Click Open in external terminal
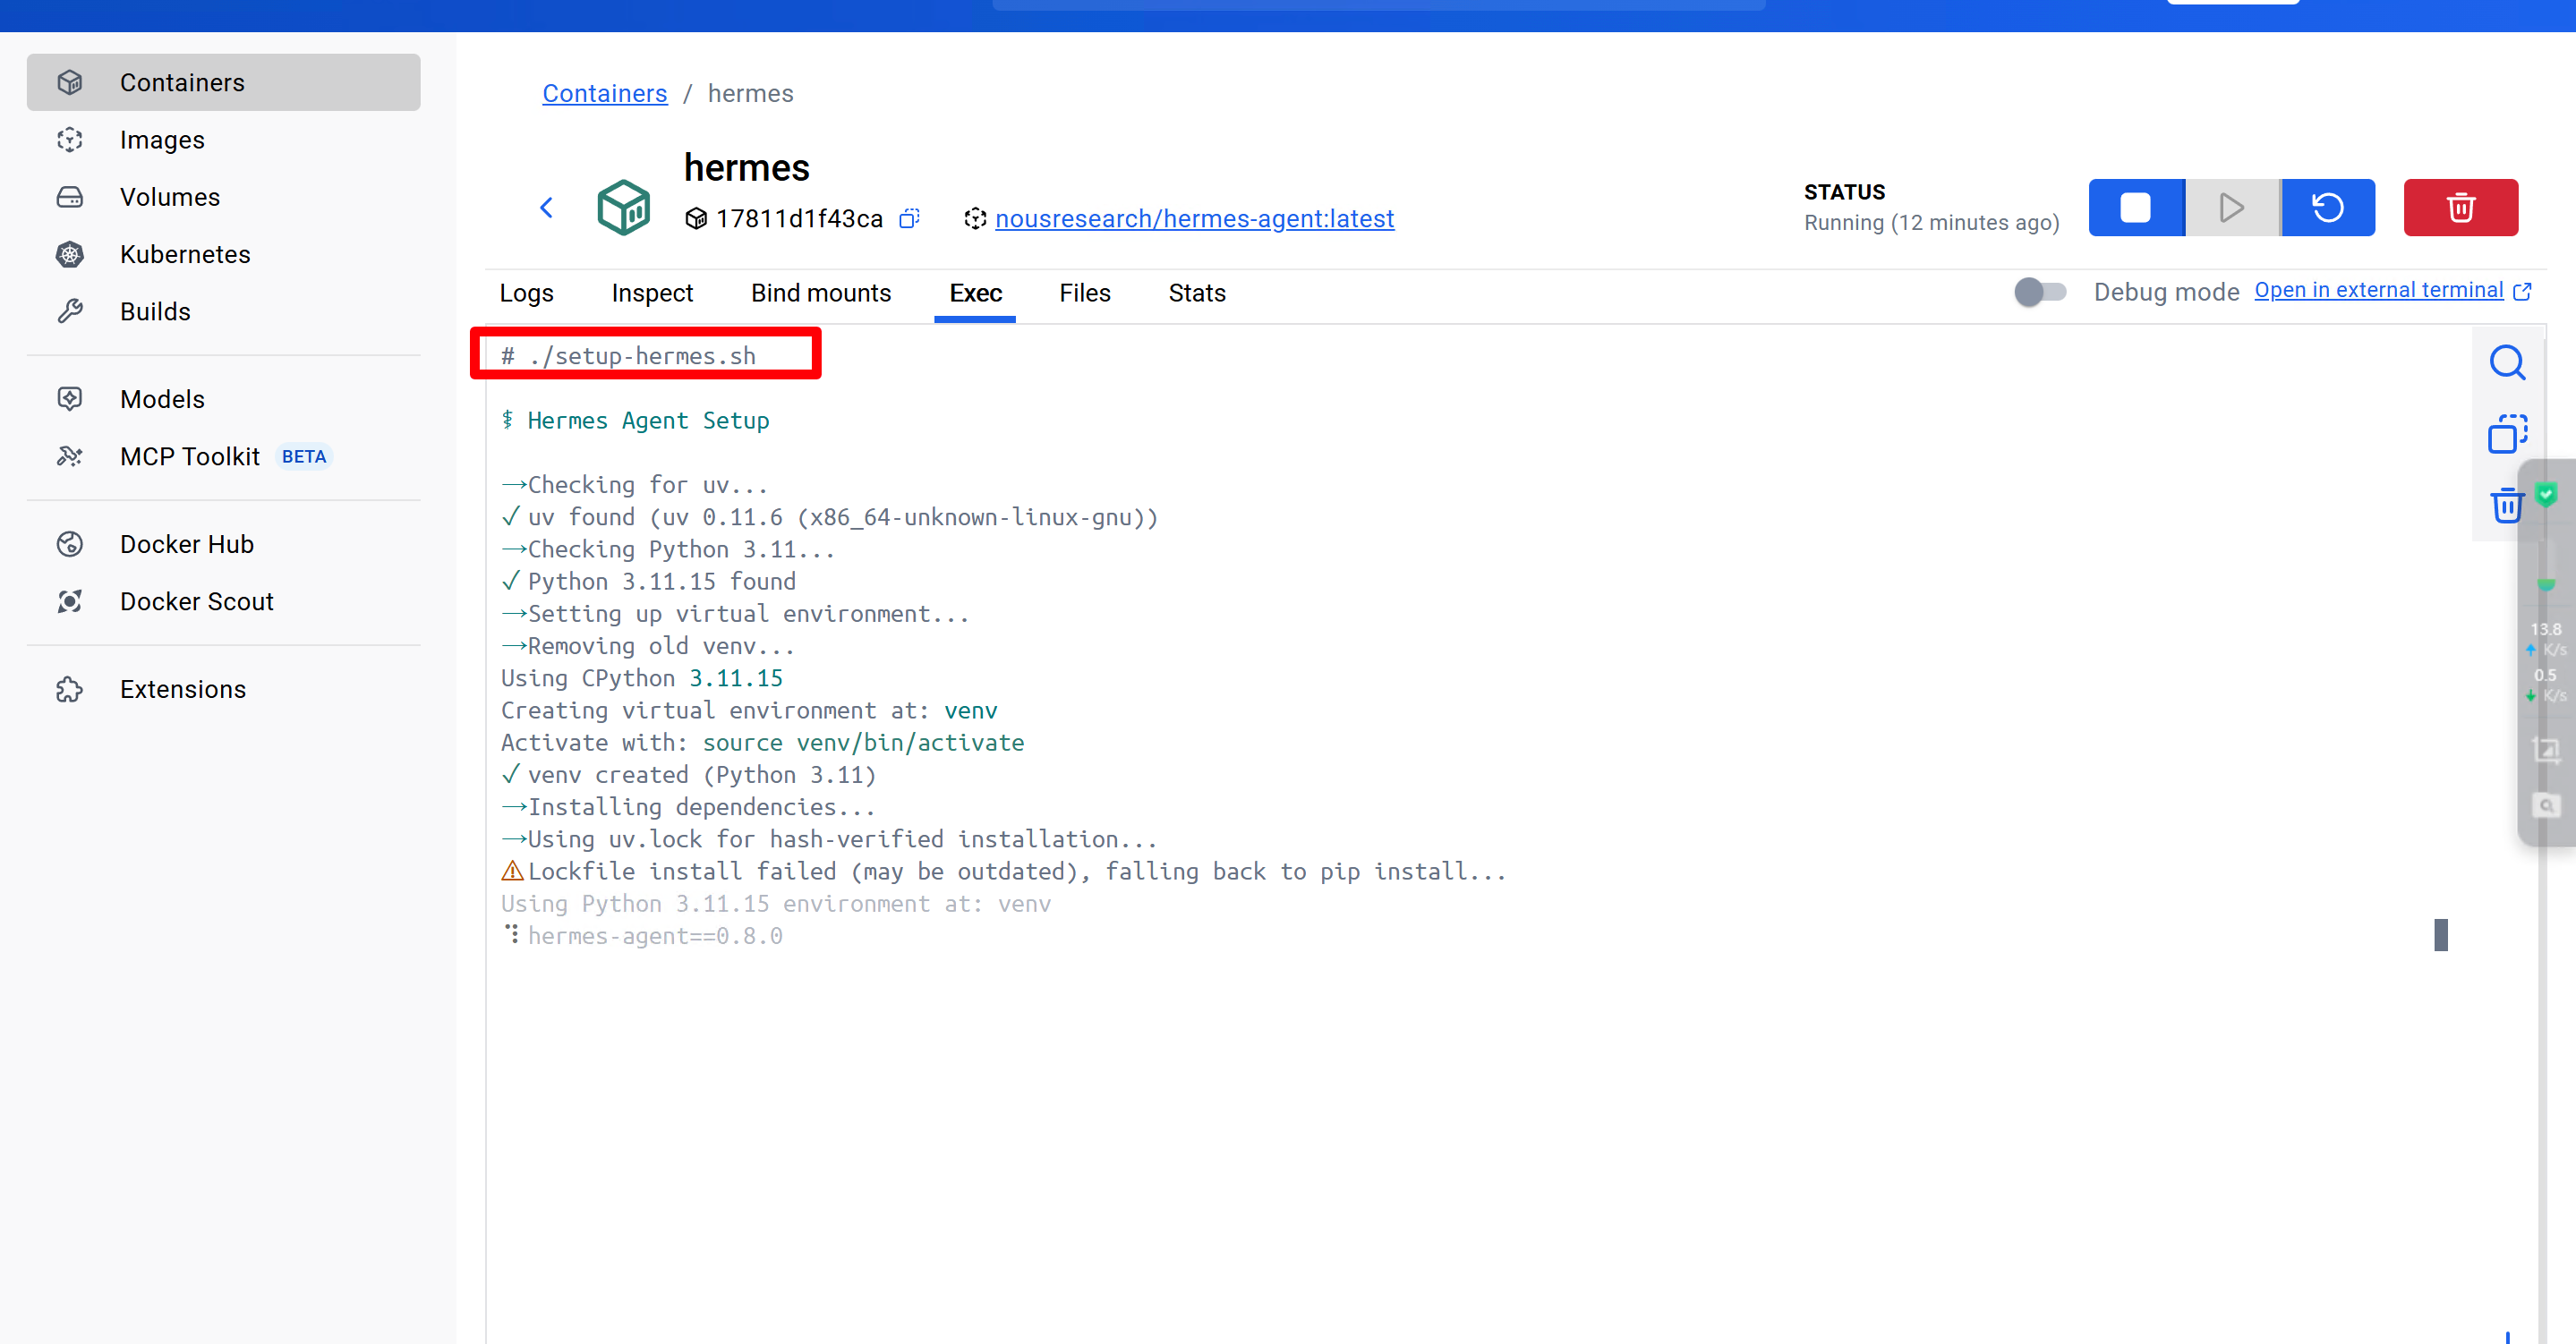 [x=2378, y=290]
